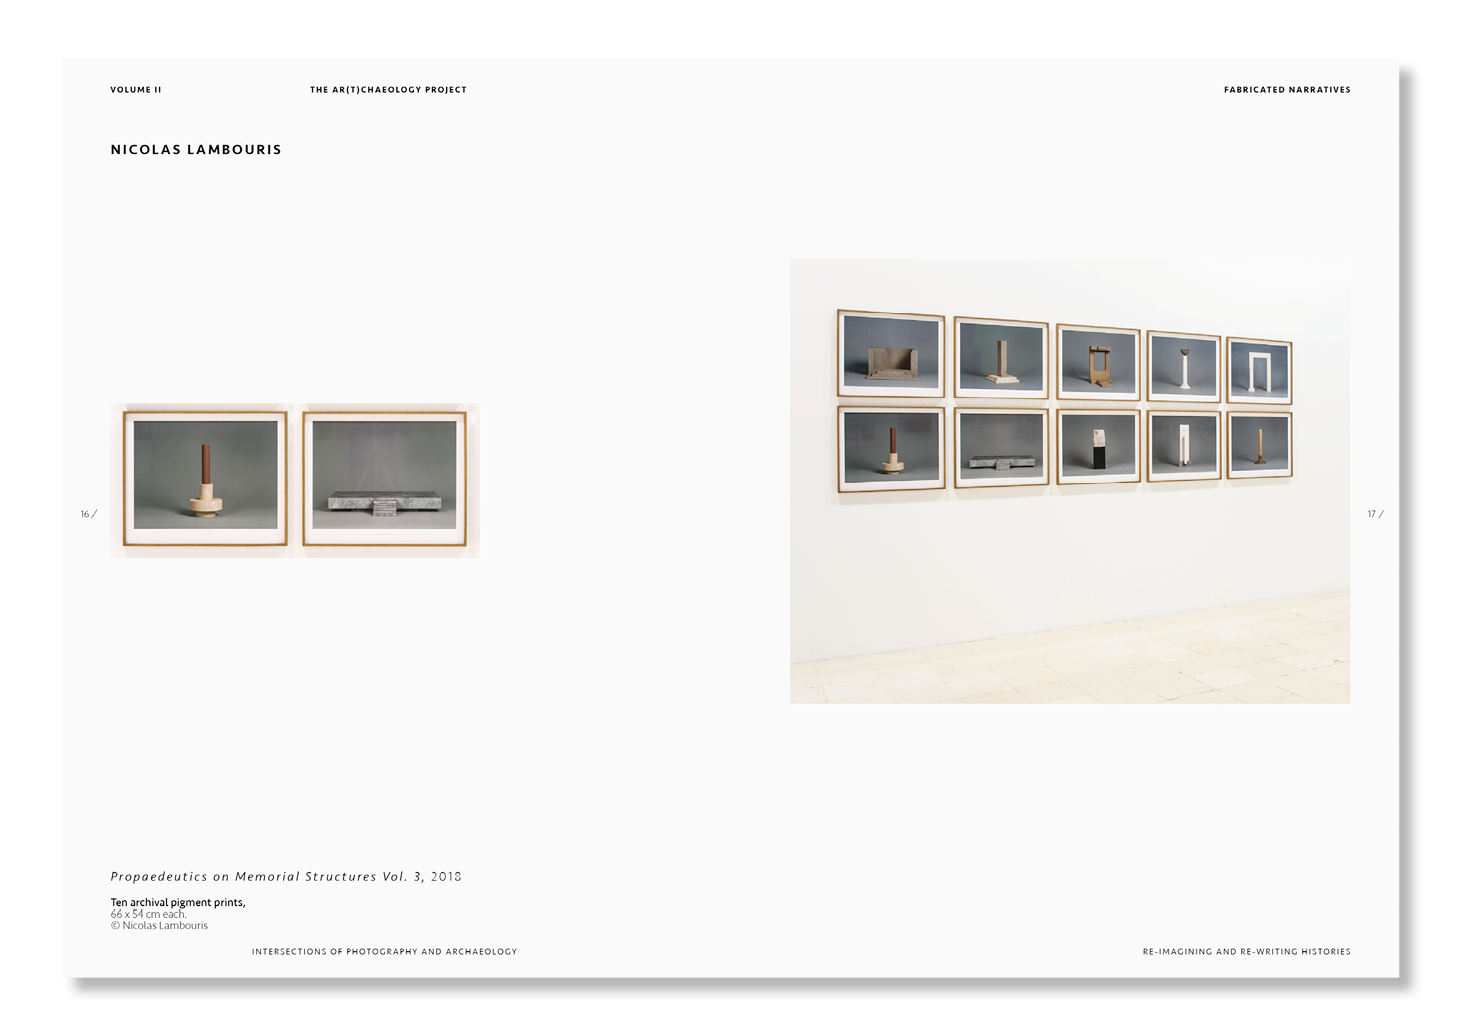Click page number 16 on the left margin
Viewport: 1462px width, 1033px height.
(x=86, y=514)
